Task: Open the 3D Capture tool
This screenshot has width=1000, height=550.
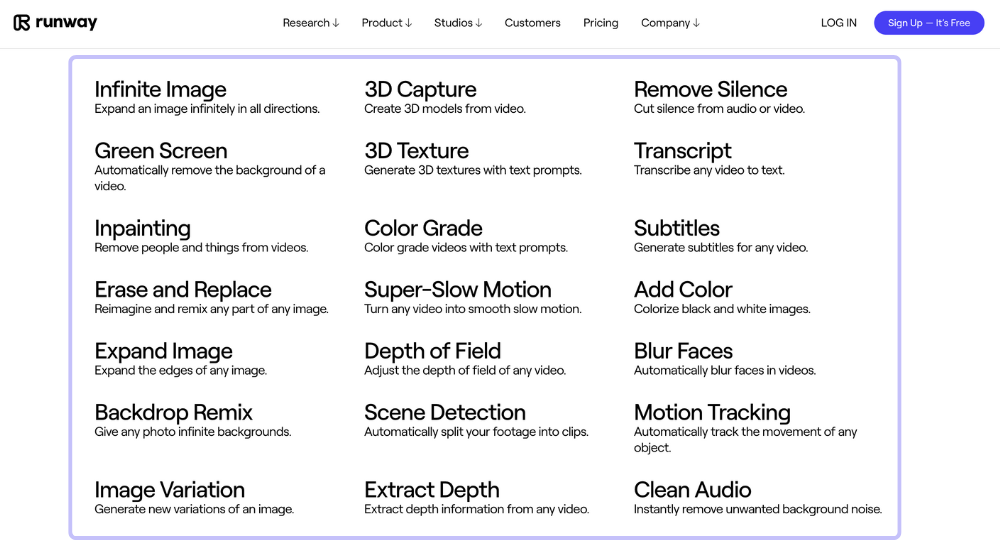Action: [420, 89]
